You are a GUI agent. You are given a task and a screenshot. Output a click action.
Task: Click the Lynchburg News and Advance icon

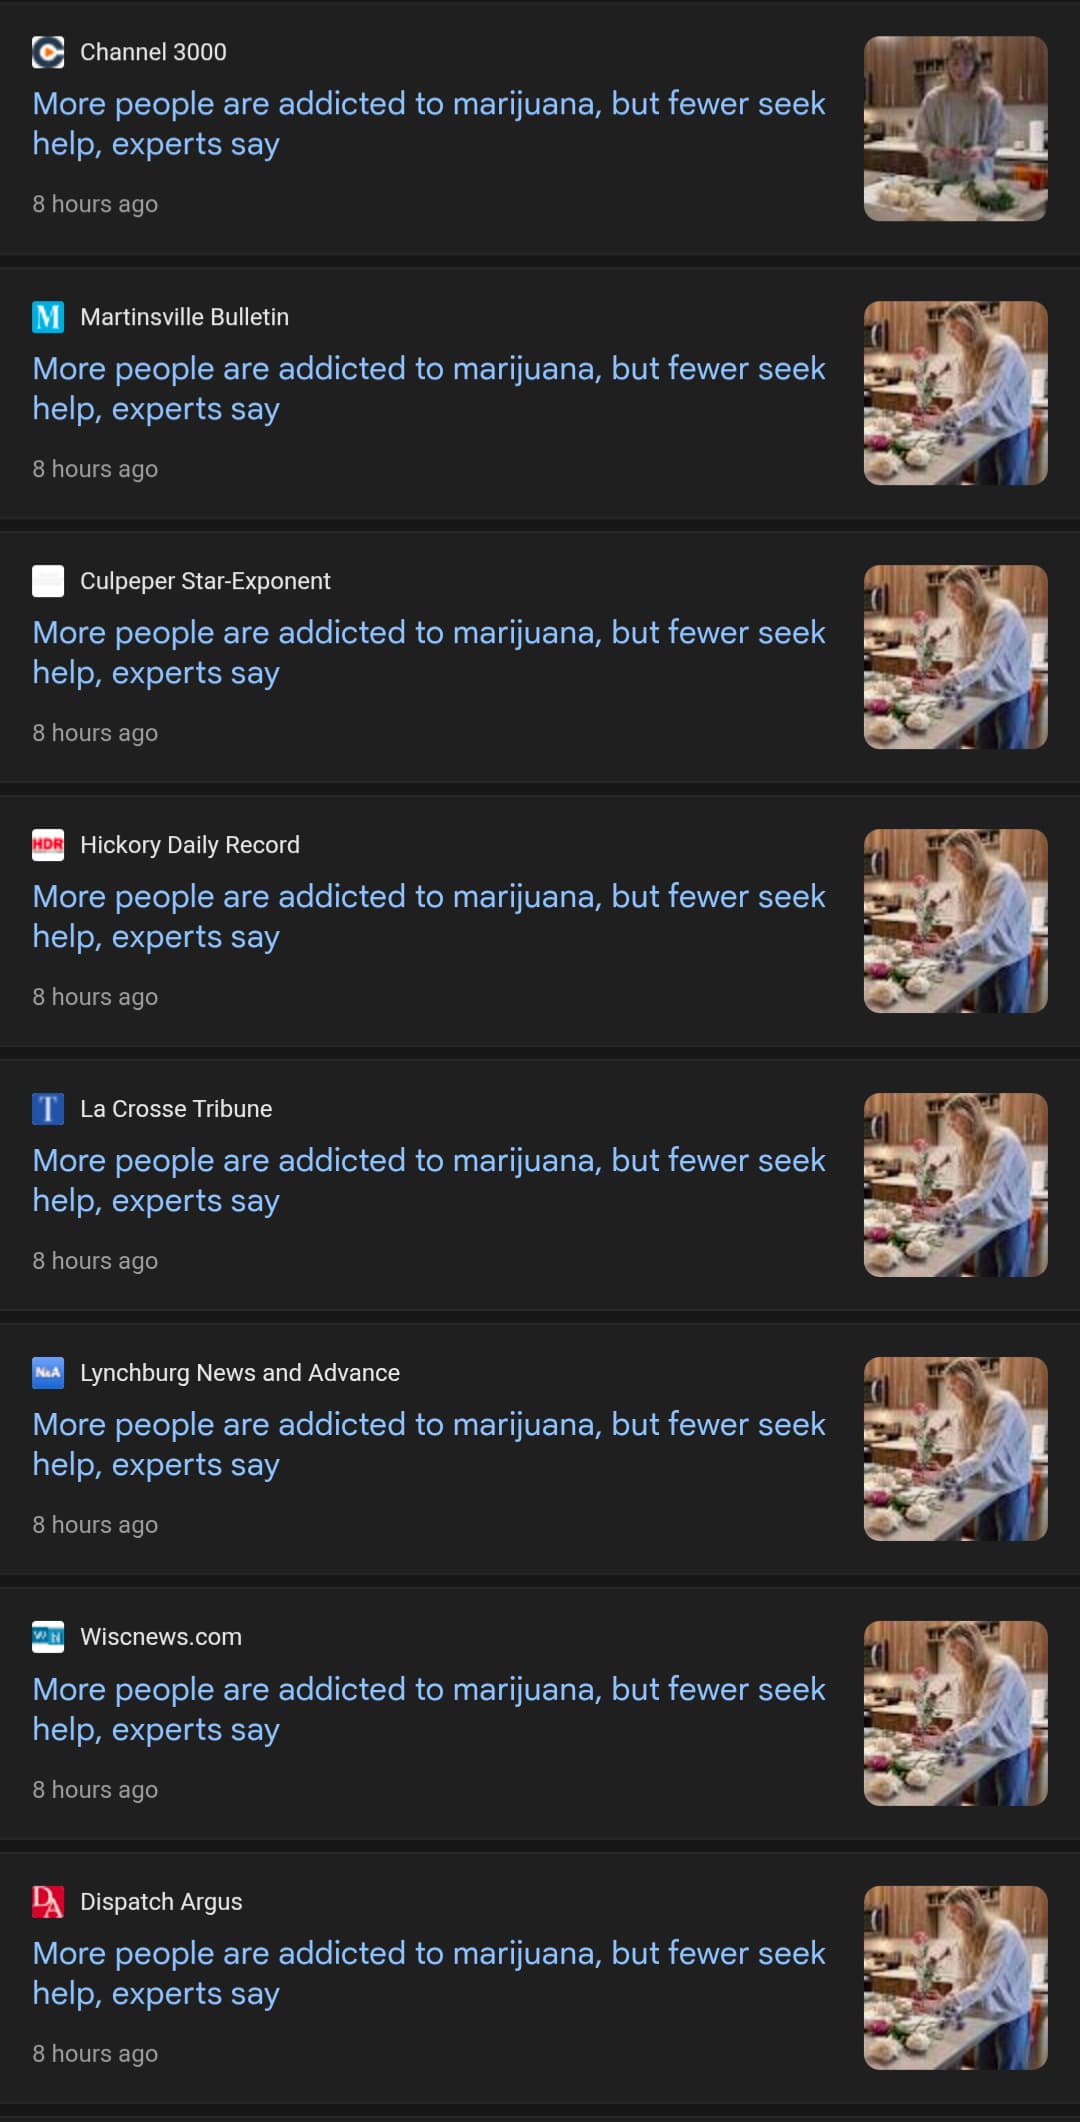coord(48,1373)
